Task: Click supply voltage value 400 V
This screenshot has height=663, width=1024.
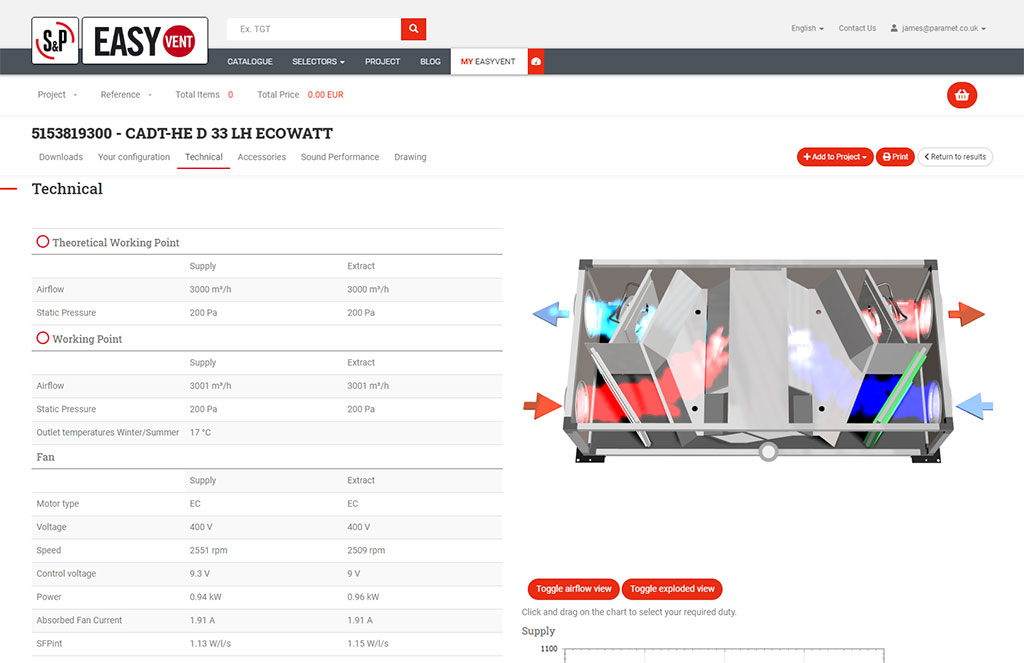Action: (201, 527)
